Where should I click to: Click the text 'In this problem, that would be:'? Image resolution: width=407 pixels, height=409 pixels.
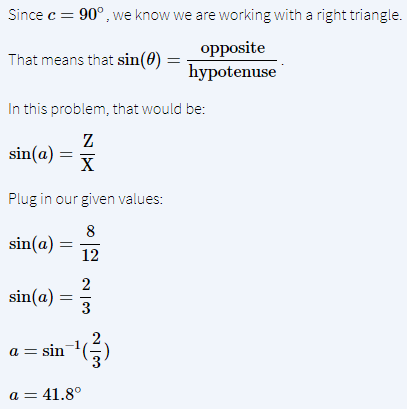click(x=106, y=109)
